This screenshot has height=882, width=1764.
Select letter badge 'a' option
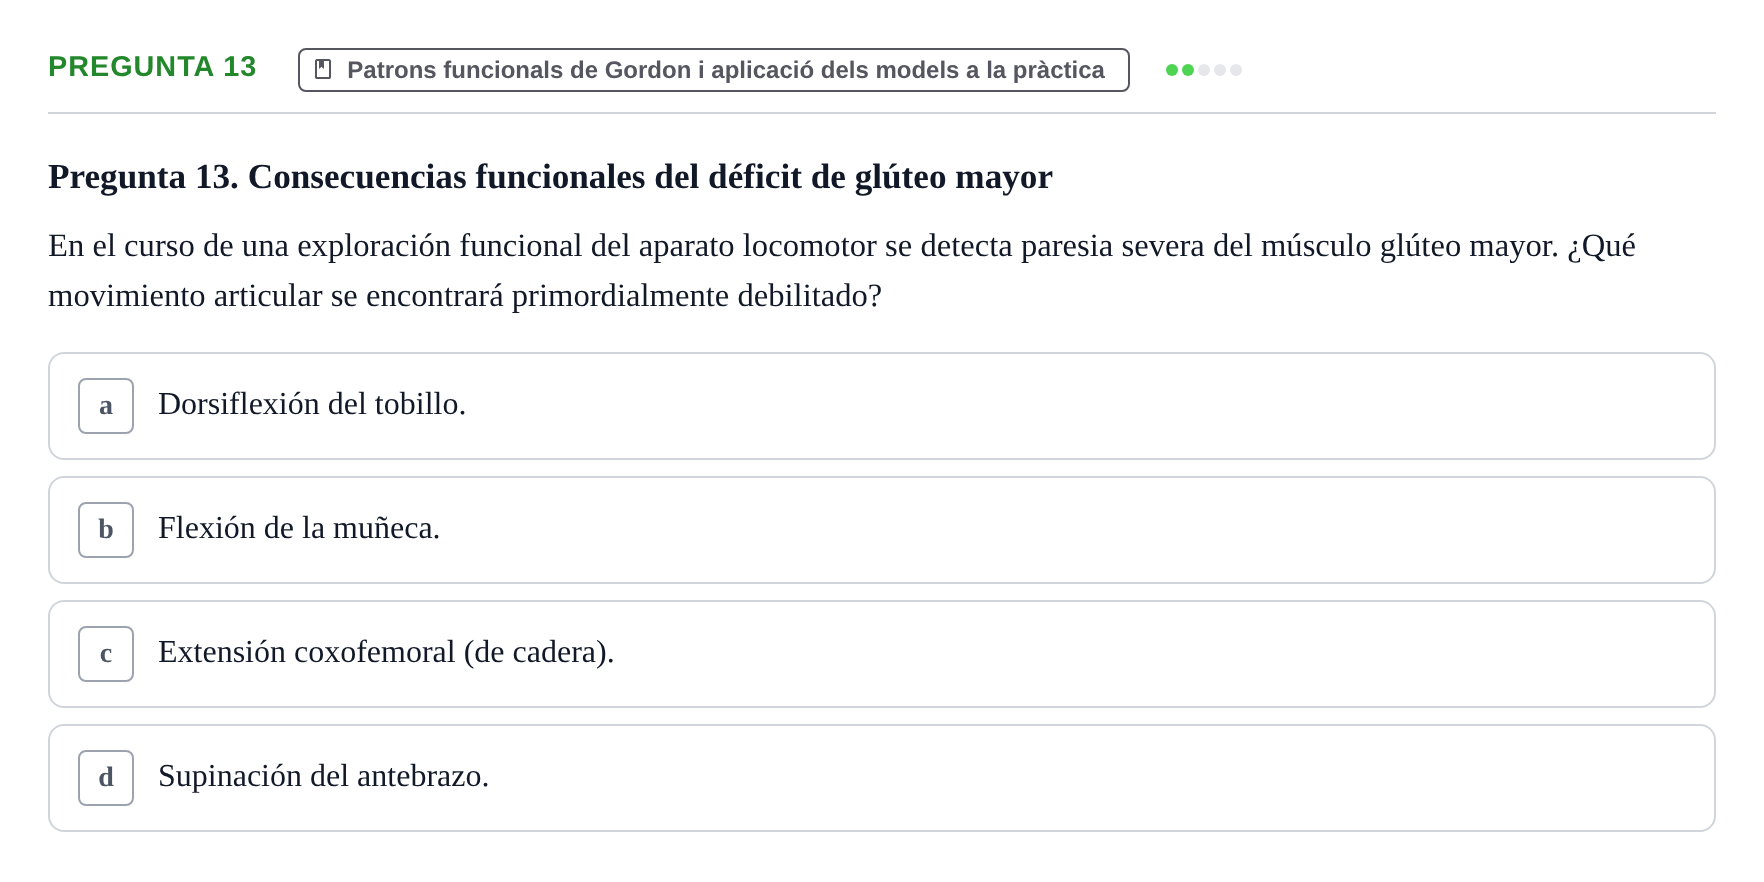[106, 406]
